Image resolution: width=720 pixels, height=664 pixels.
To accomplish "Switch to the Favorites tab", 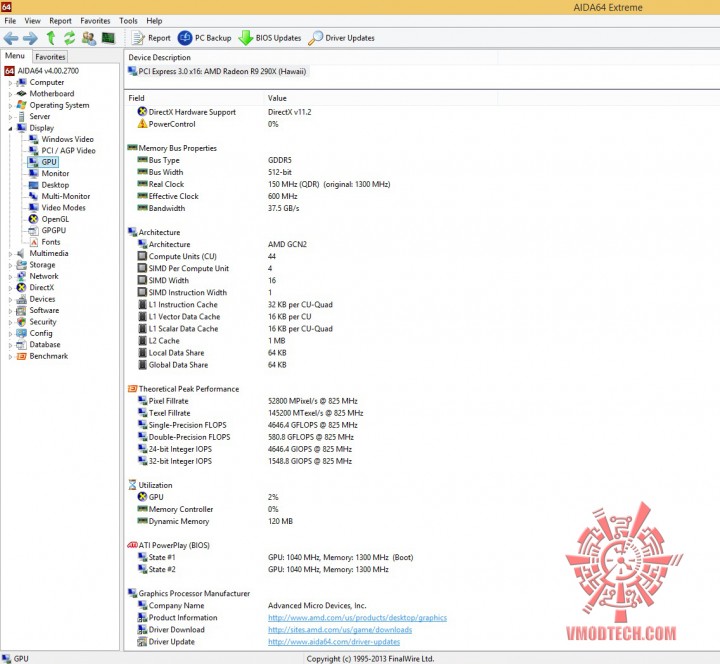I will tap(50, 56).
